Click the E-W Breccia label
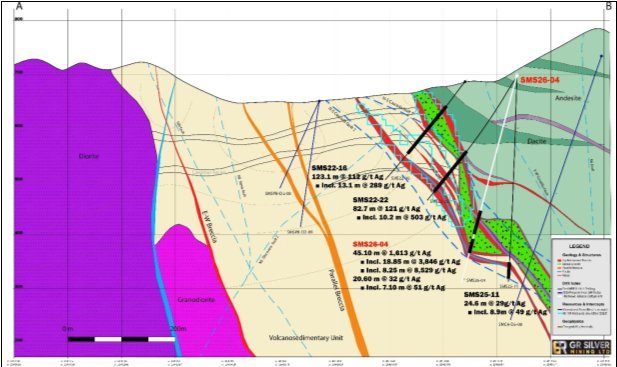 click(x=209, y=226)
